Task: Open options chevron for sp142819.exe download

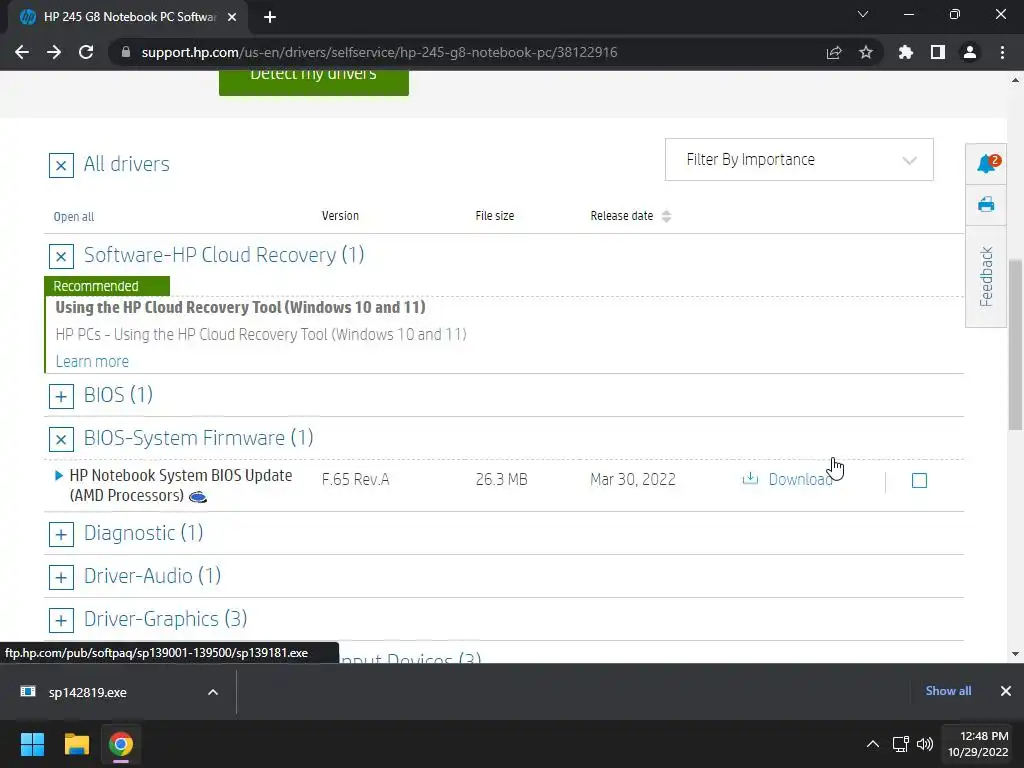Action: pyautogui.click(x=213, y=692)
